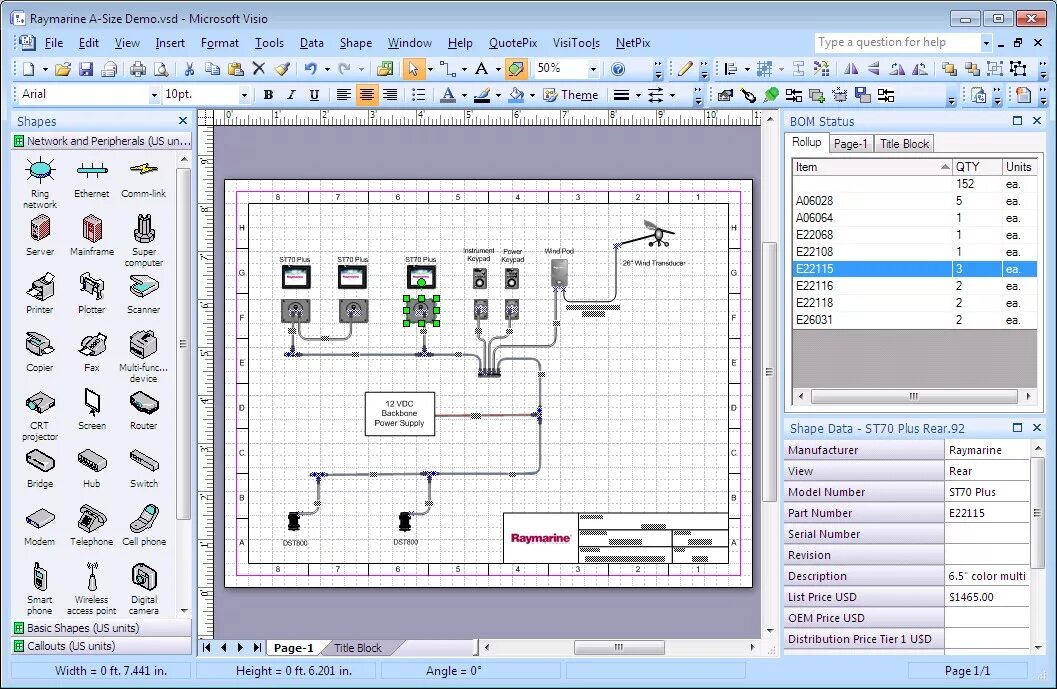Apply the line color swatch
Viewport: 1057px width, 689px height.
(x=482, y=95)
